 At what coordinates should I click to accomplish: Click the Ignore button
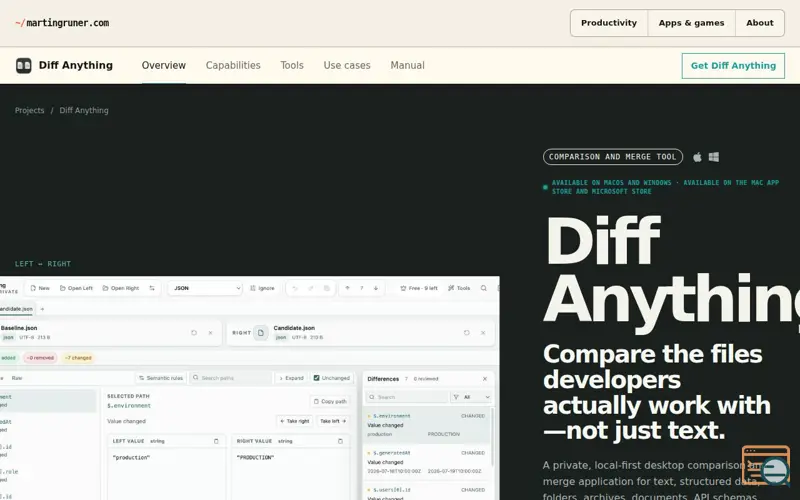pyautogui.click(x=262, y=288)
